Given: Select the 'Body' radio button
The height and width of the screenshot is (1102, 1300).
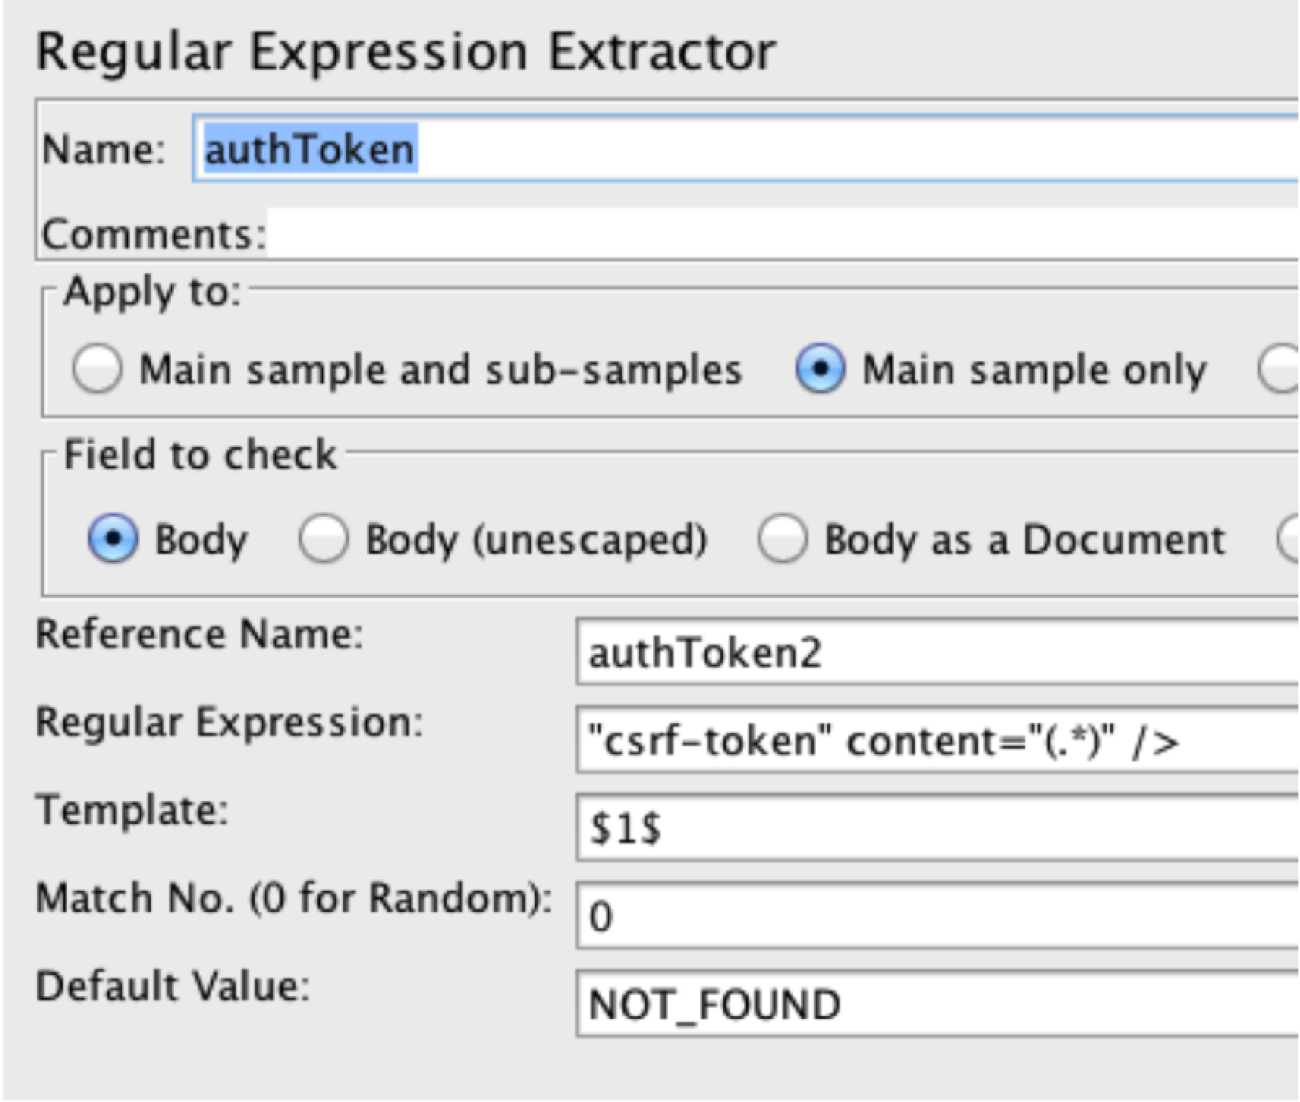Looking at the screenshot, I should click(113, 540).
